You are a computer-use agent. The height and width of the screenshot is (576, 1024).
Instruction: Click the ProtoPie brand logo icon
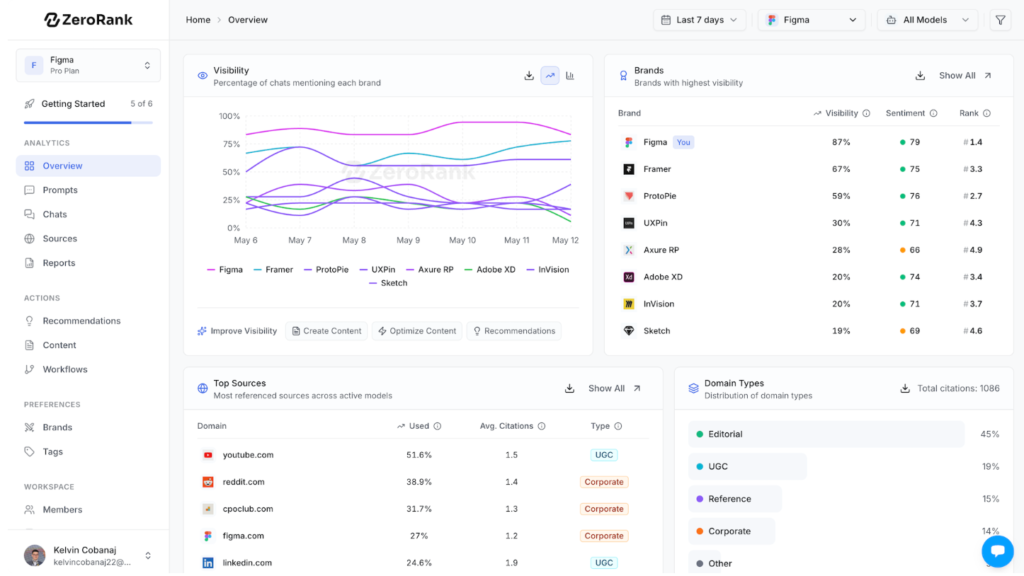(x=629, y=196)
